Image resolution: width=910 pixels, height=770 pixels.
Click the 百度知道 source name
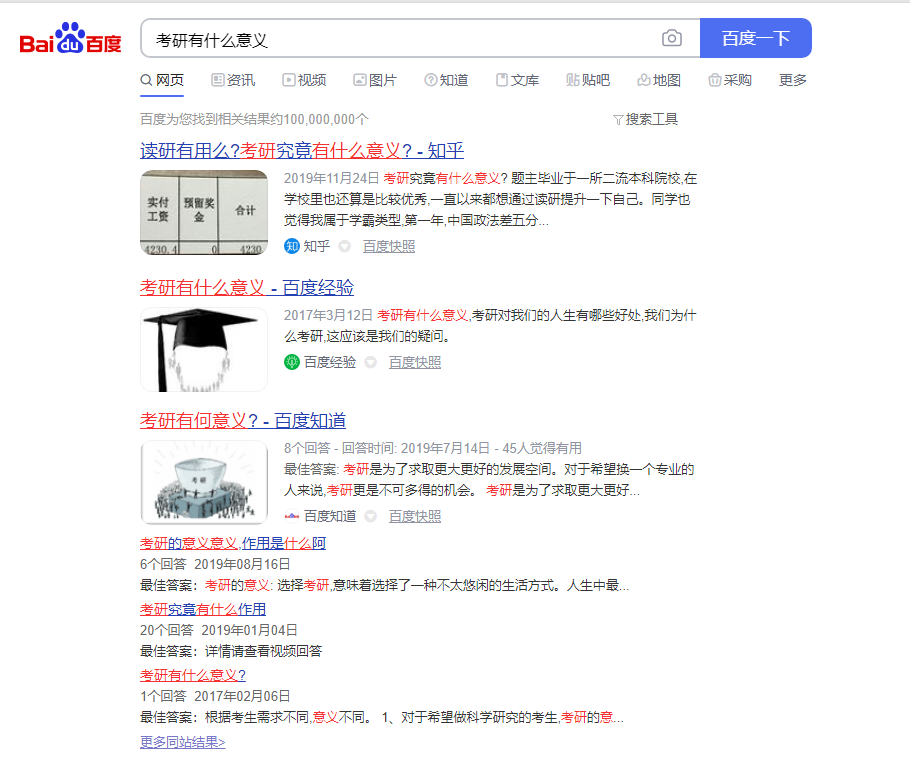(330, 516)
